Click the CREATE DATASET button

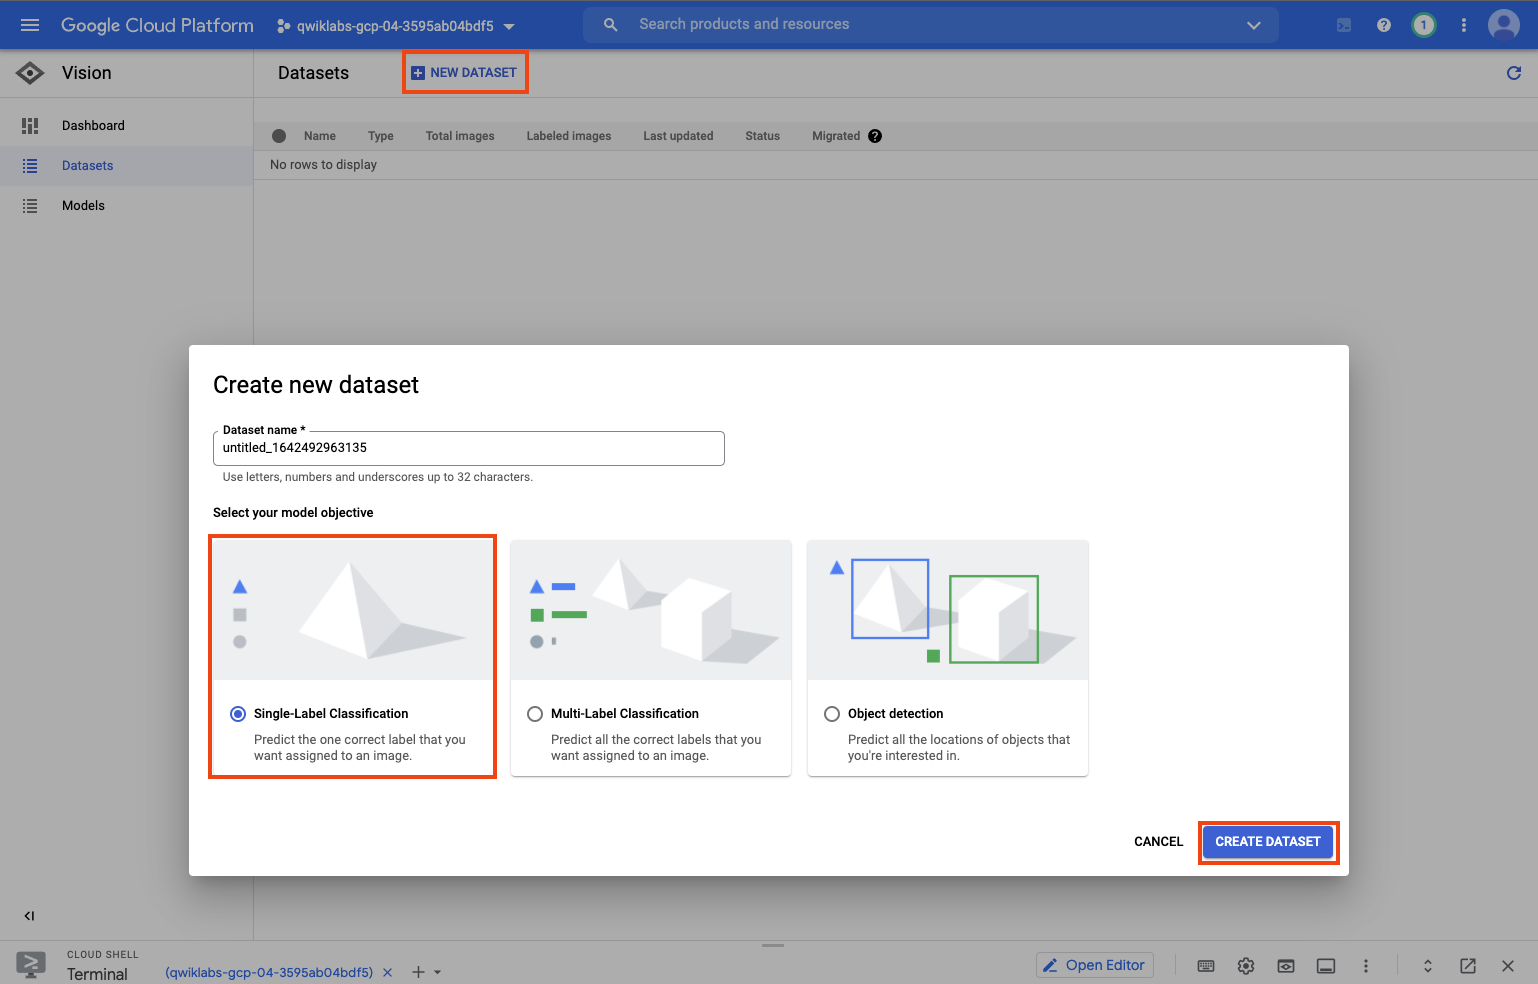pos(1268,842)
